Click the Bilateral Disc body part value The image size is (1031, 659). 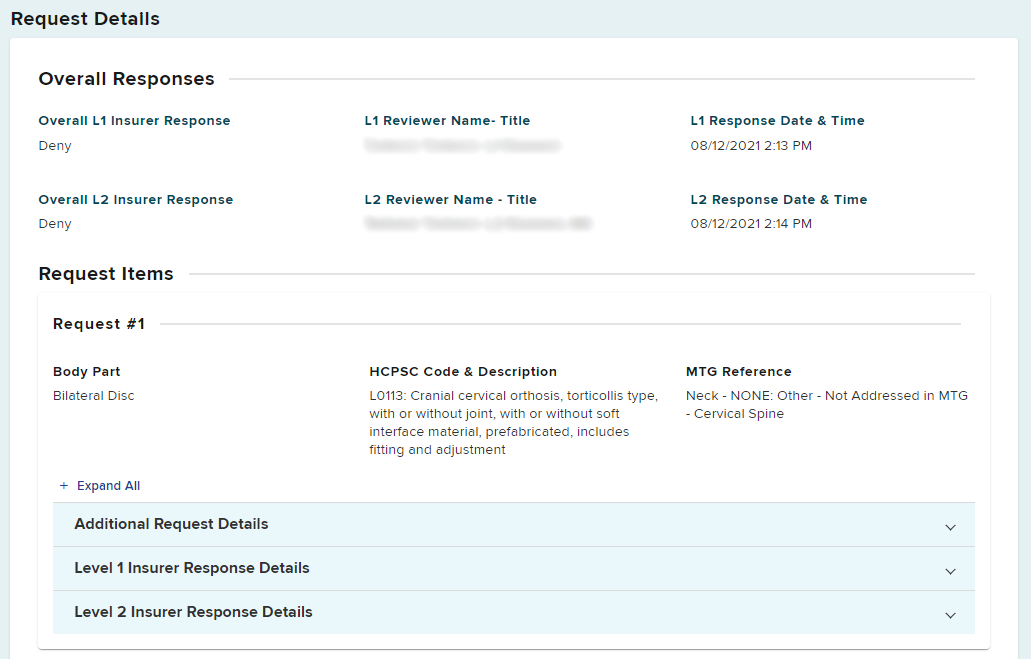[x=93, y=396]
